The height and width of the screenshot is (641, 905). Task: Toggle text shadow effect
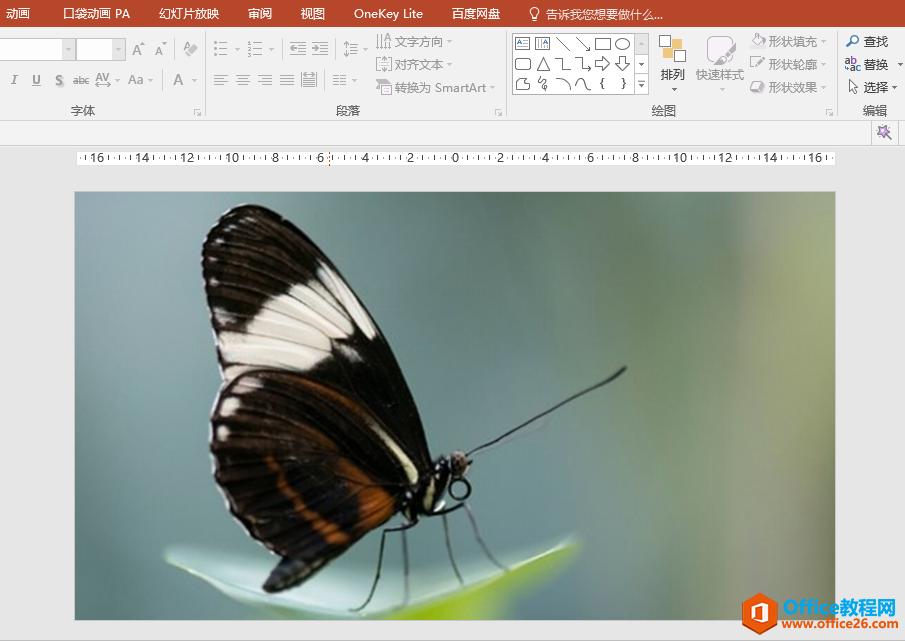[x=59, y=80]
